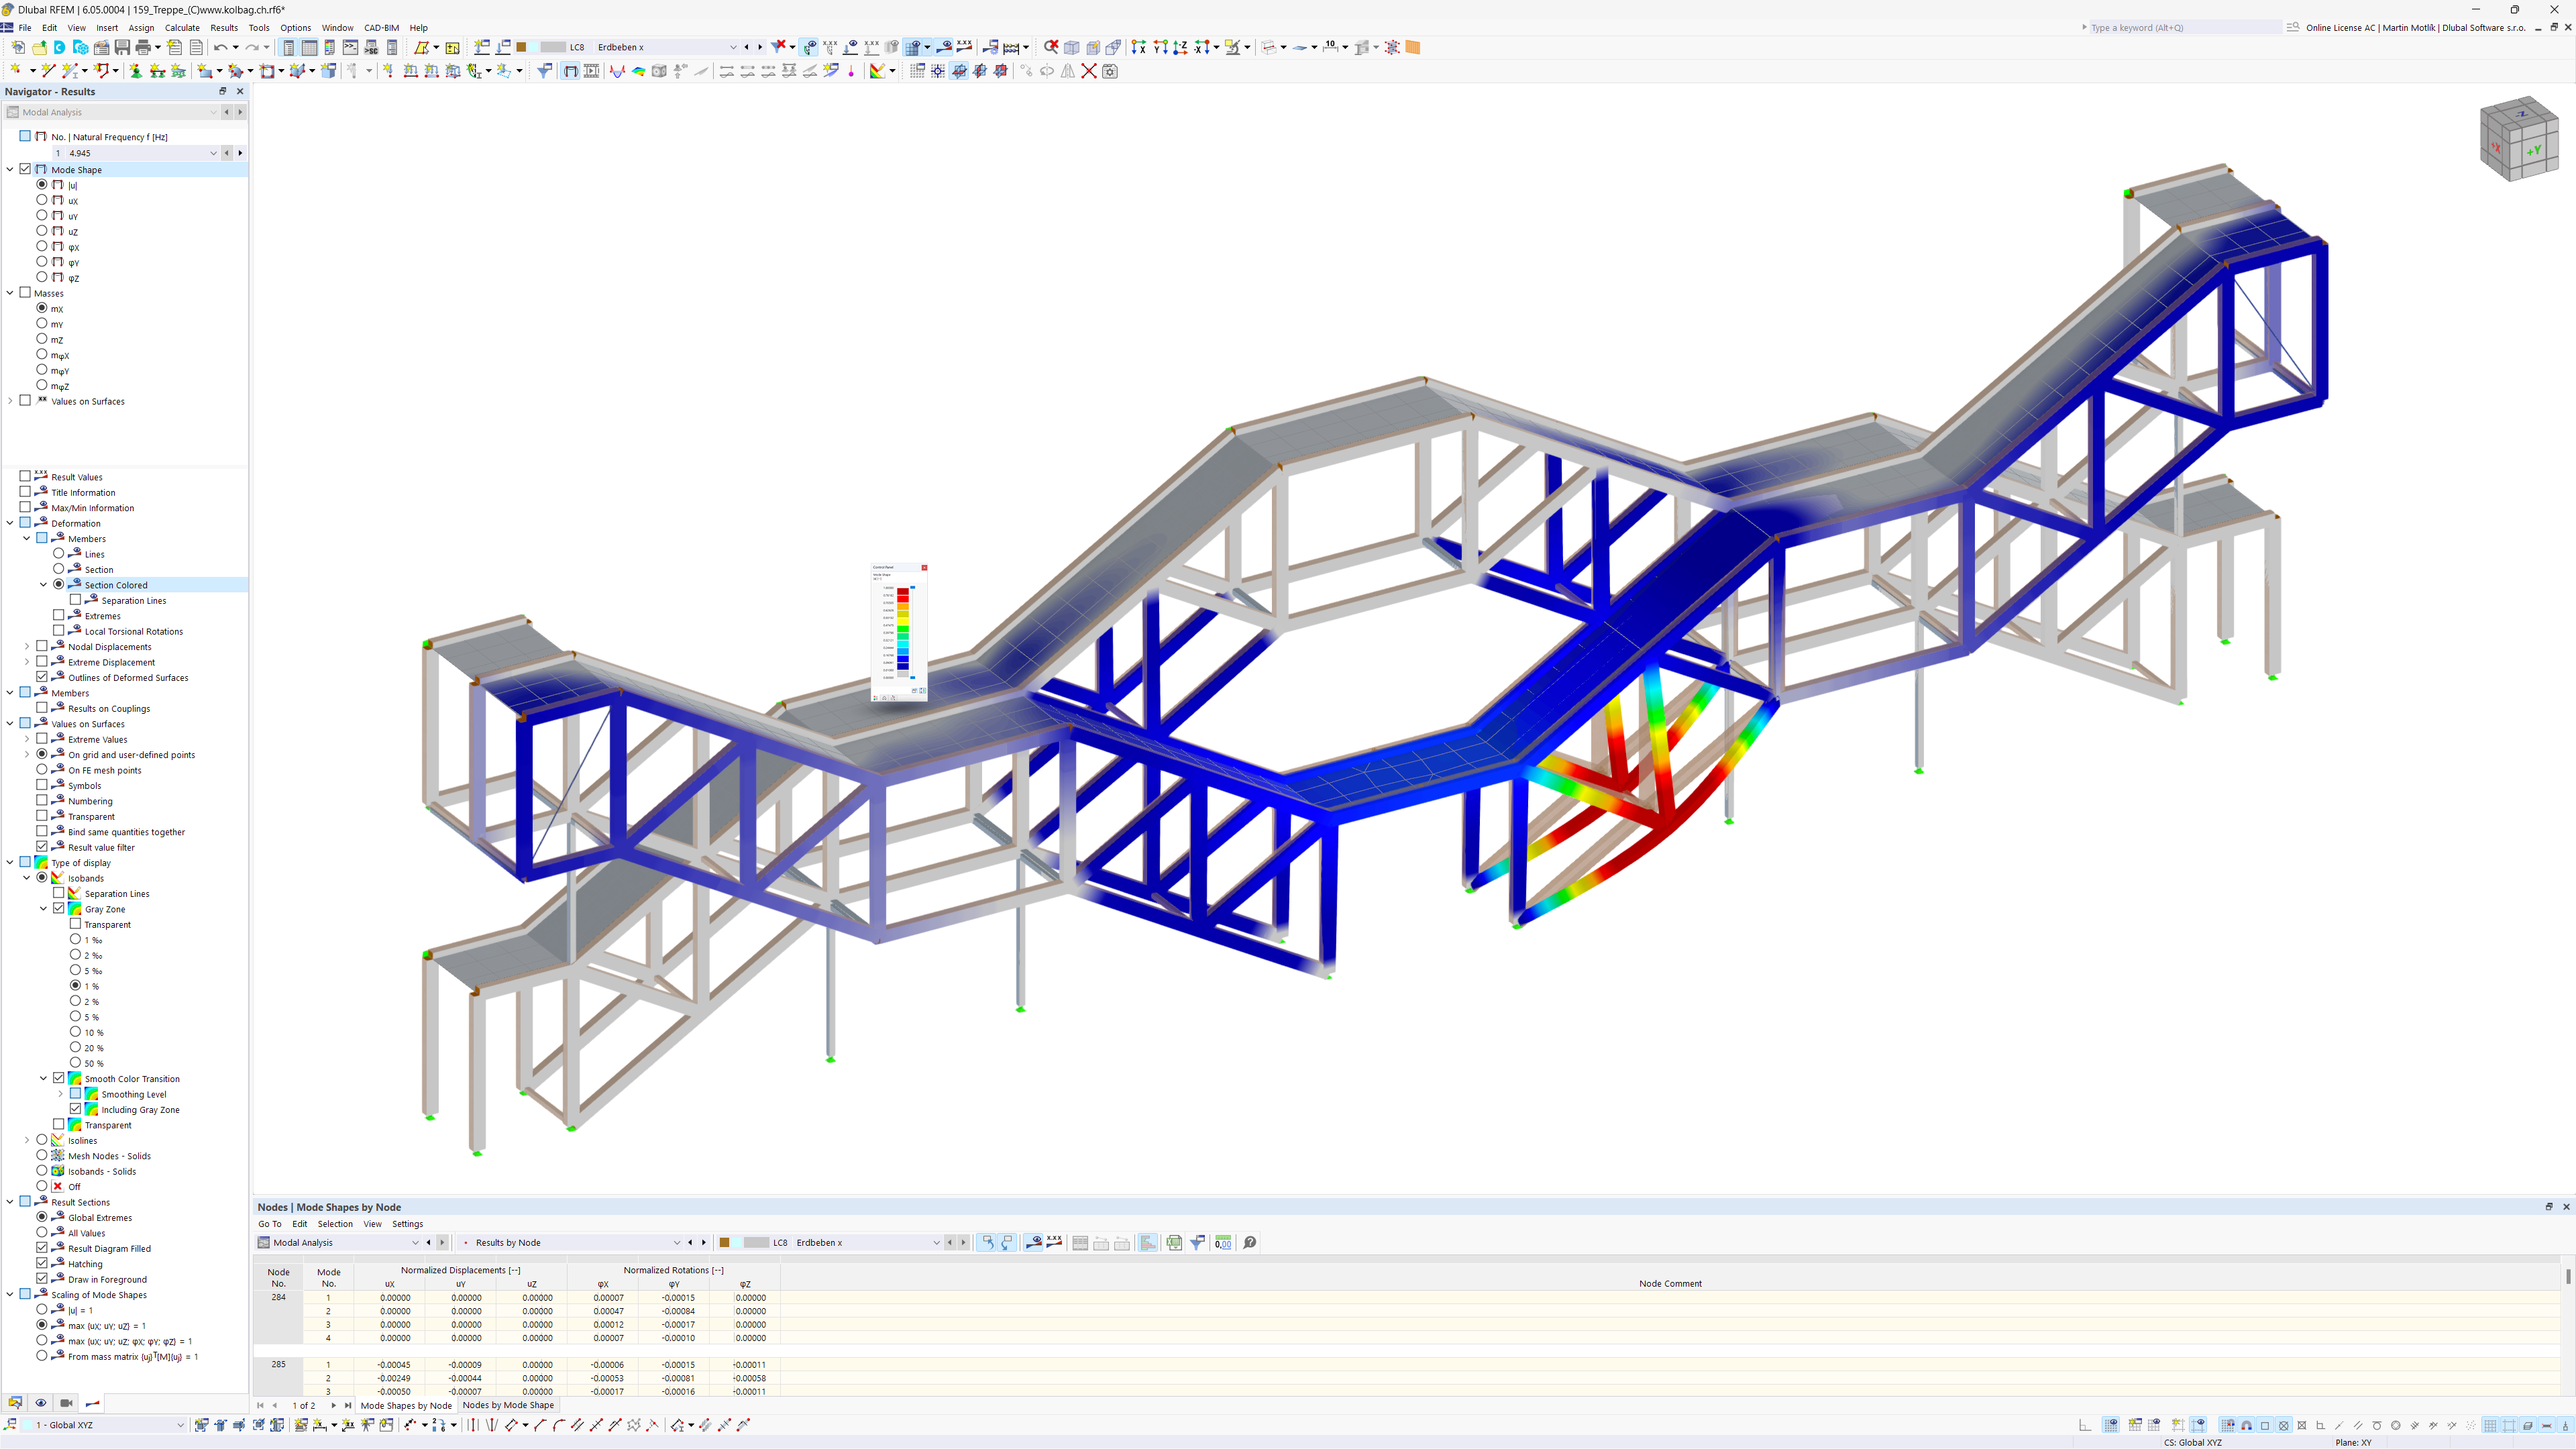
Task: Toggle Outlines of Deformed Surfaces checkbox
Action: click(x=42, y=677)
